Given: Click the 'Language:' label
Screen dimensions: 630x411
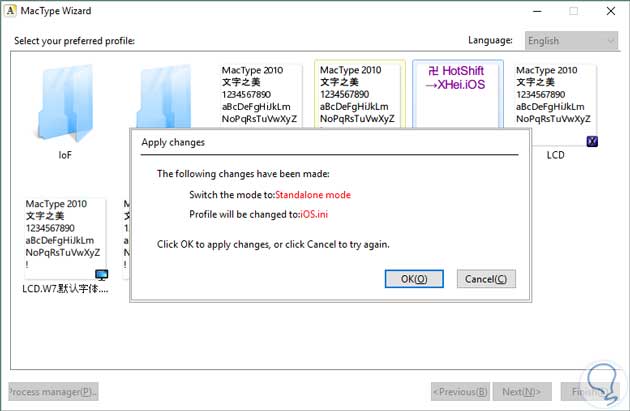Looking at the screenshot, I should (x=490, y=40).
